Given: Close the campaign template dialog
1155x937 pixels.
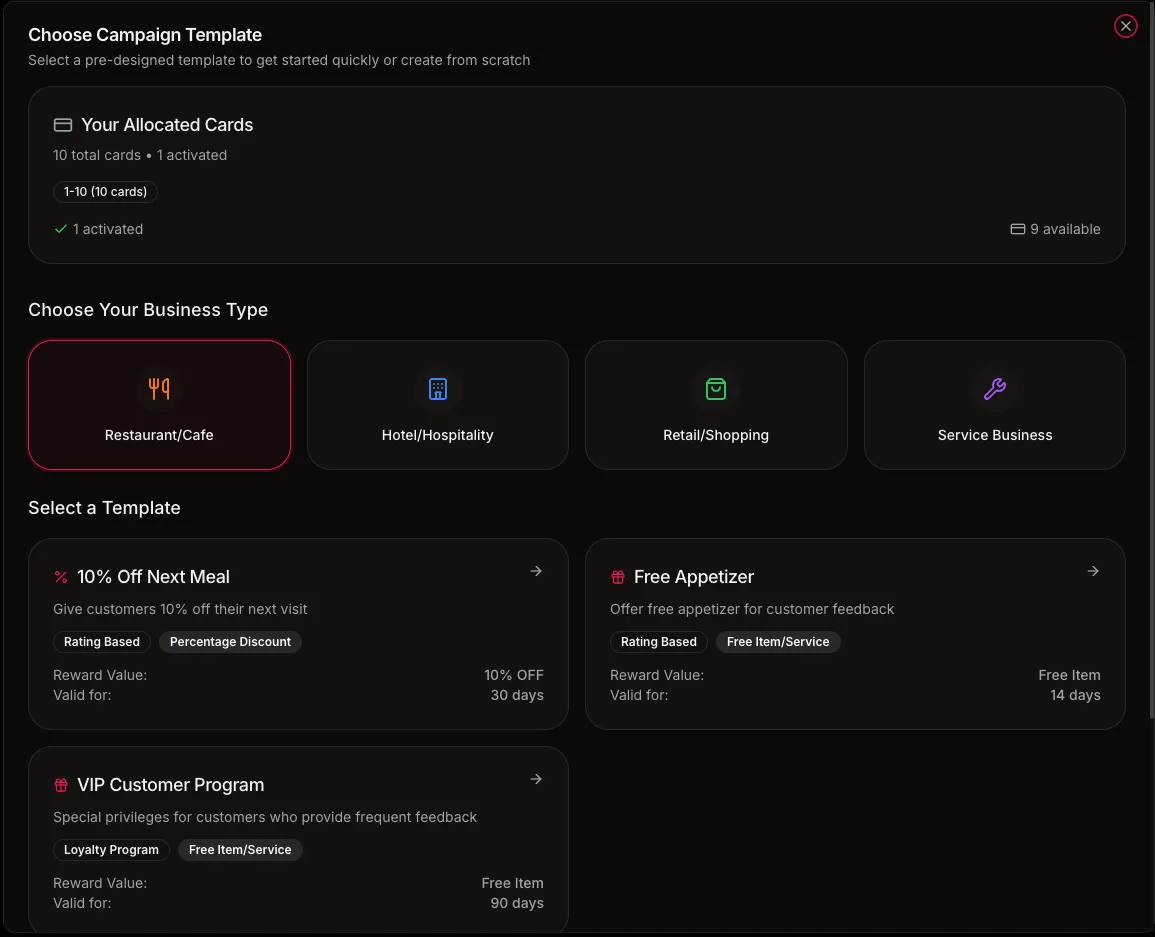Looking at the screenshot, I should [1126, 27].
